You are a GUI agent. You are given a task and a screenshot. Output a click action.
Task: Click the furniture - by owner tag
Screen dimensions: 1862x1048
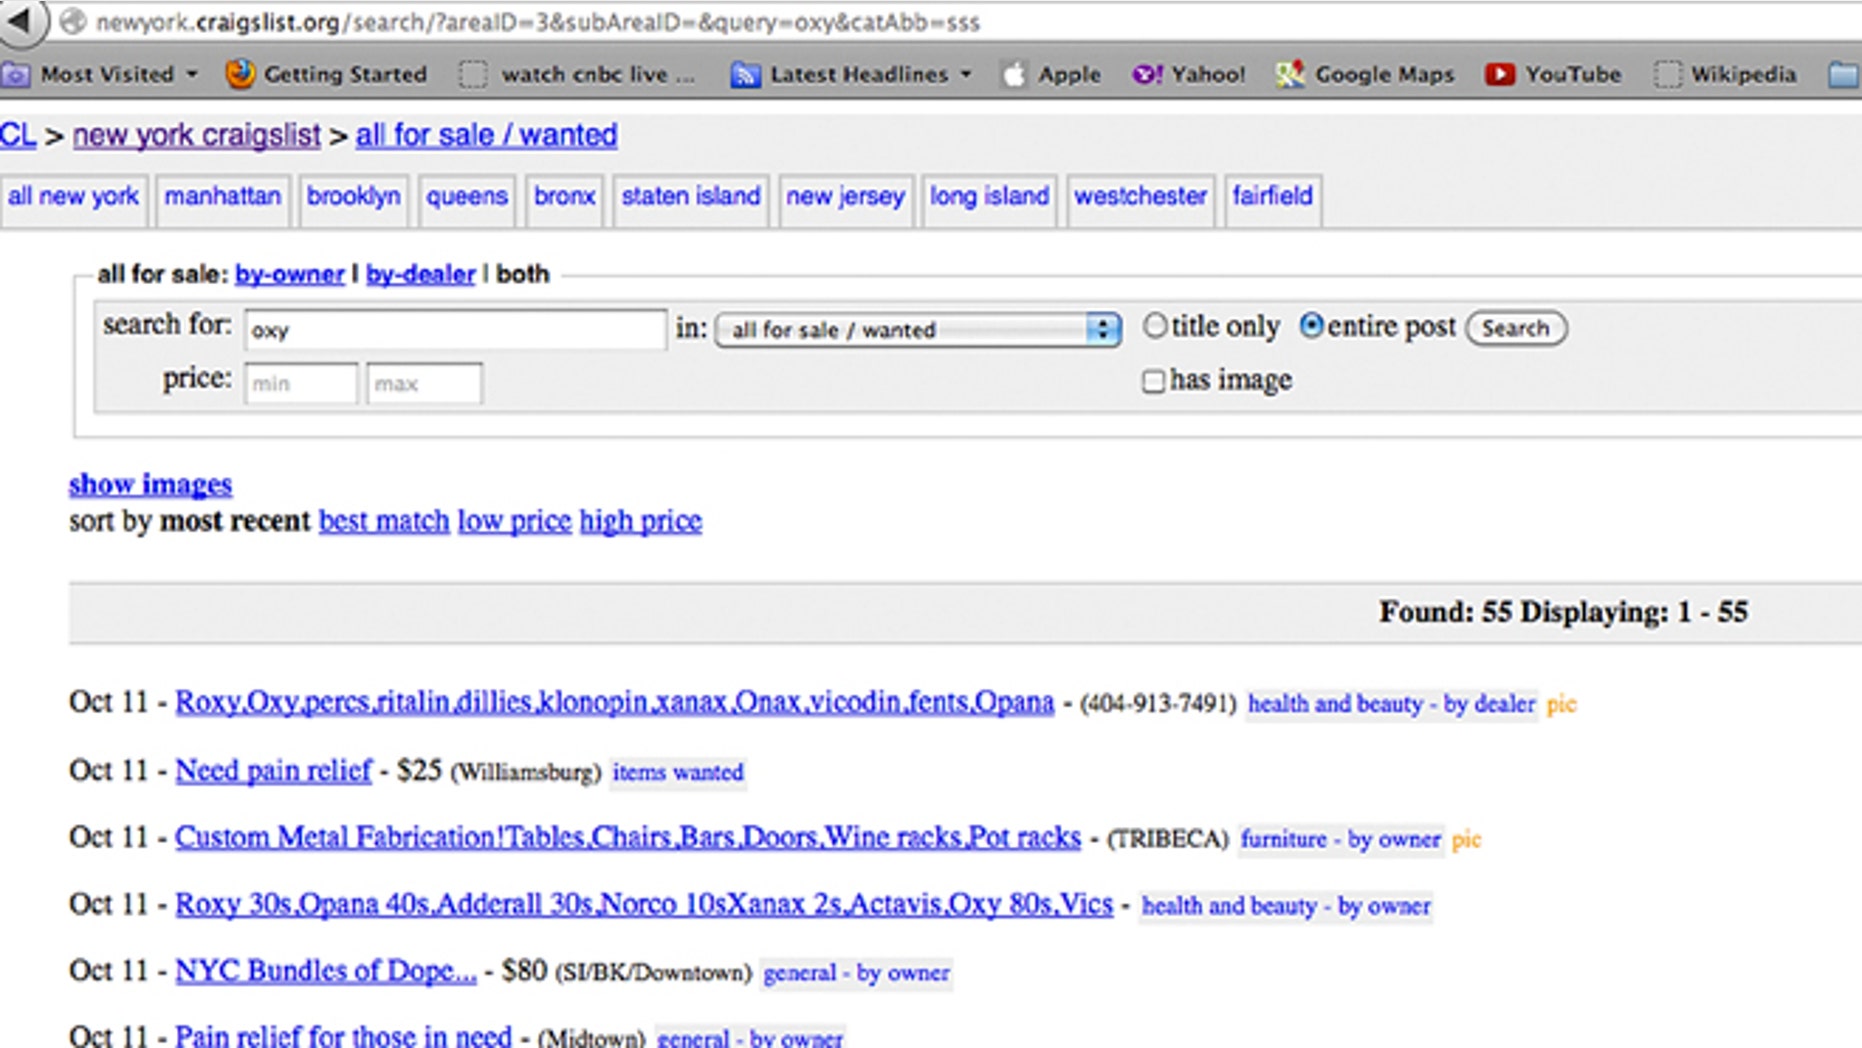coord(1341,839)
